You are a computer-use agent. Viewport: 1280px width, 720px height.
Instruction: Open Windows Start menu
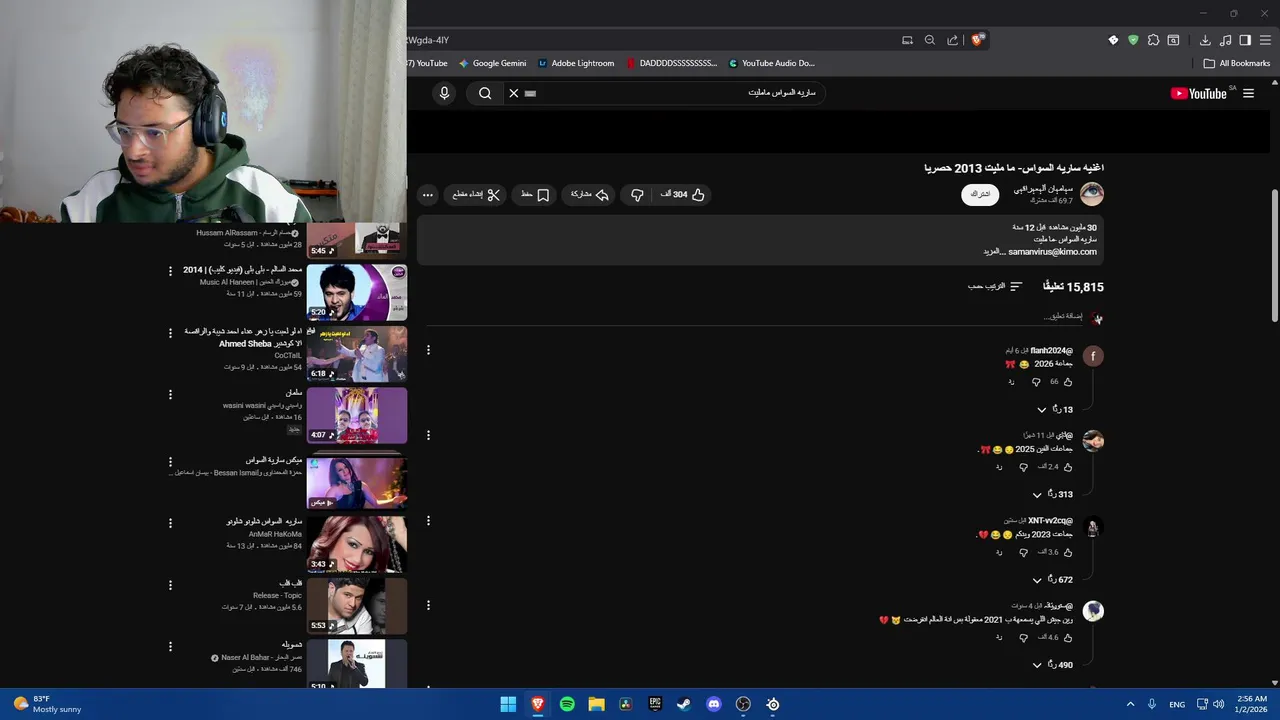(x=508, y=704)
